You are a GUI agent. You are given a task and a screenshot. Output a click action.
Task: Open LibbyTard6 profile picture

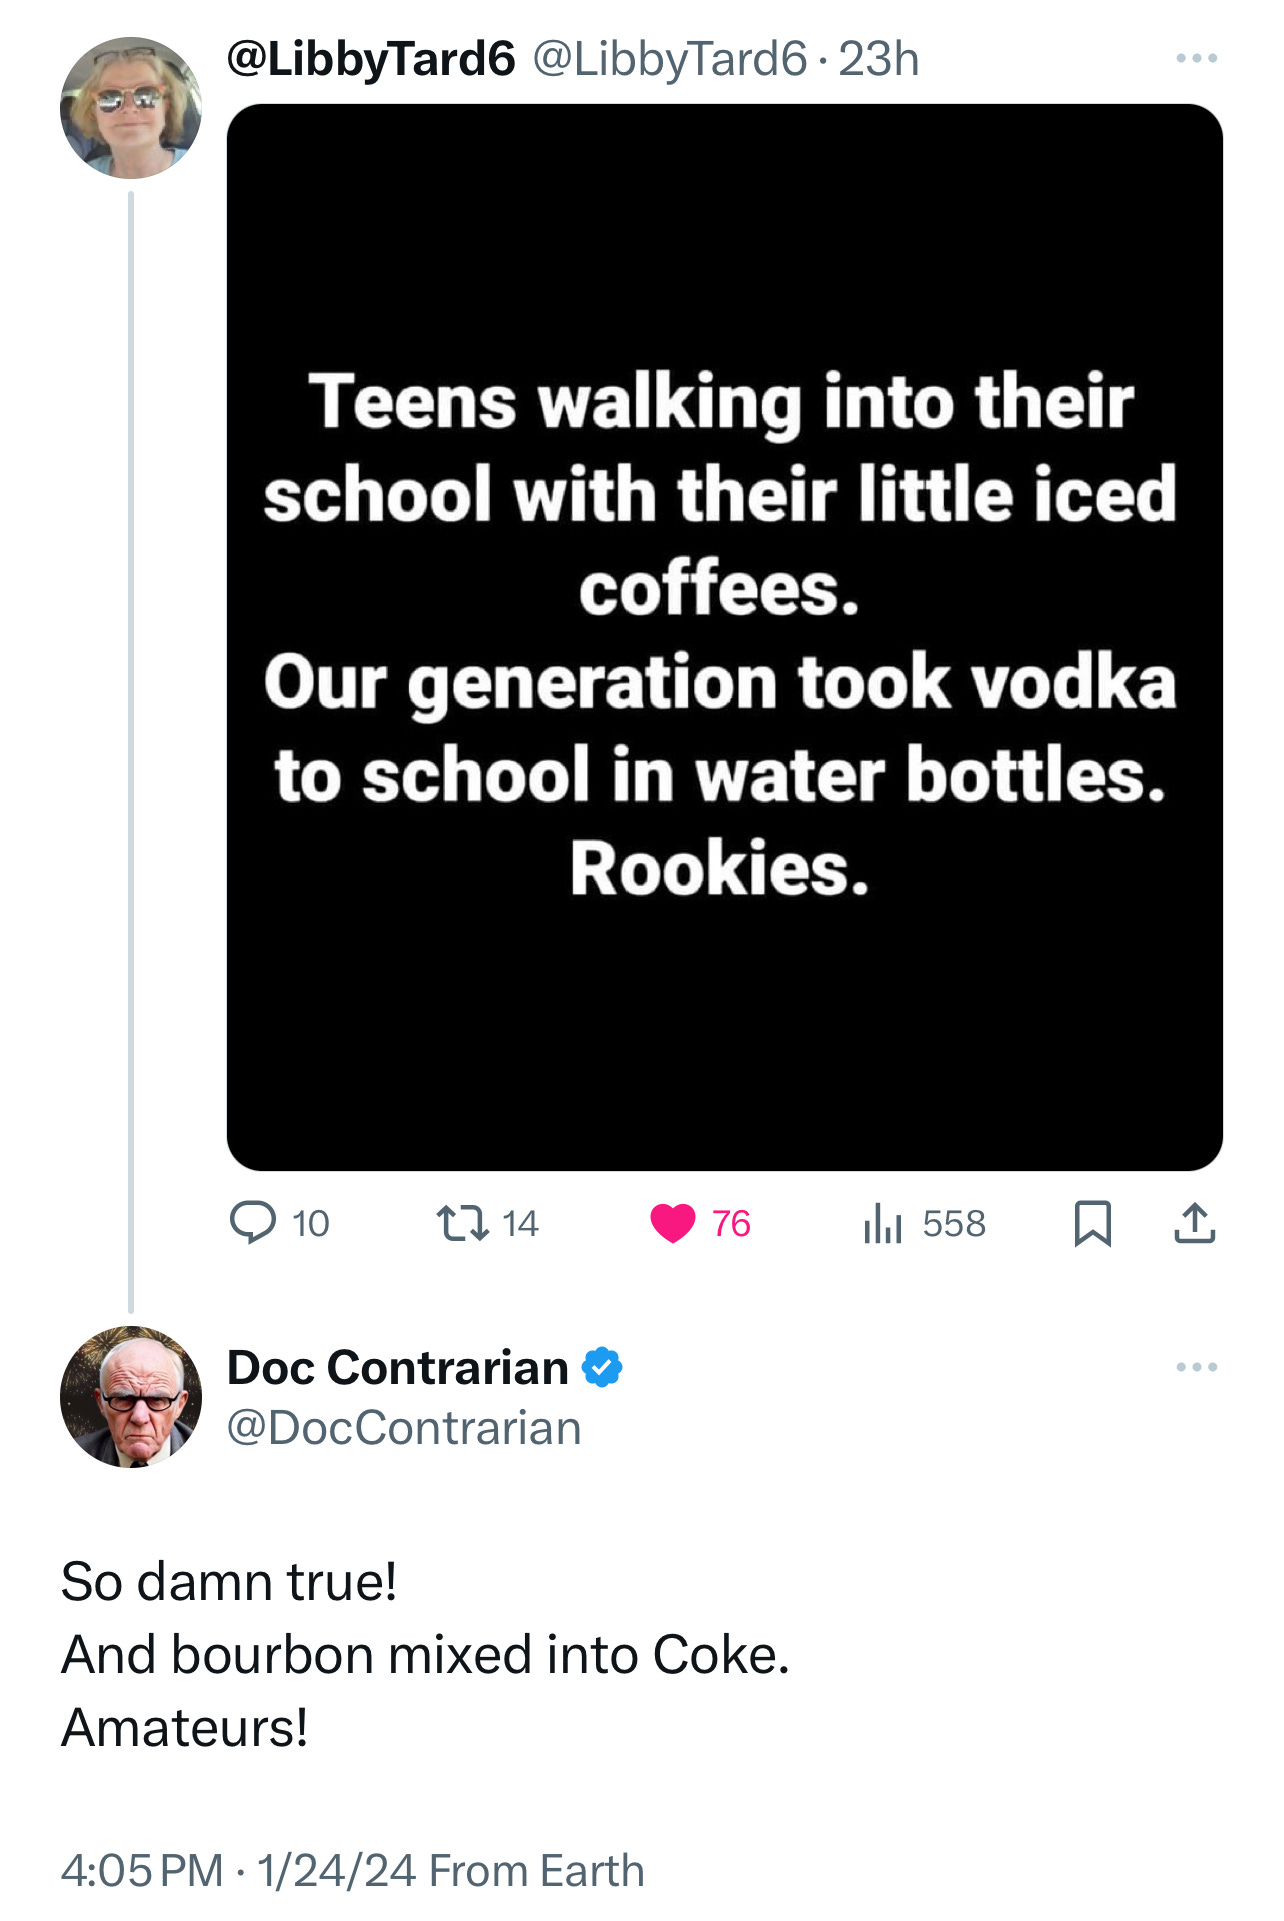[x=131, y=108]
